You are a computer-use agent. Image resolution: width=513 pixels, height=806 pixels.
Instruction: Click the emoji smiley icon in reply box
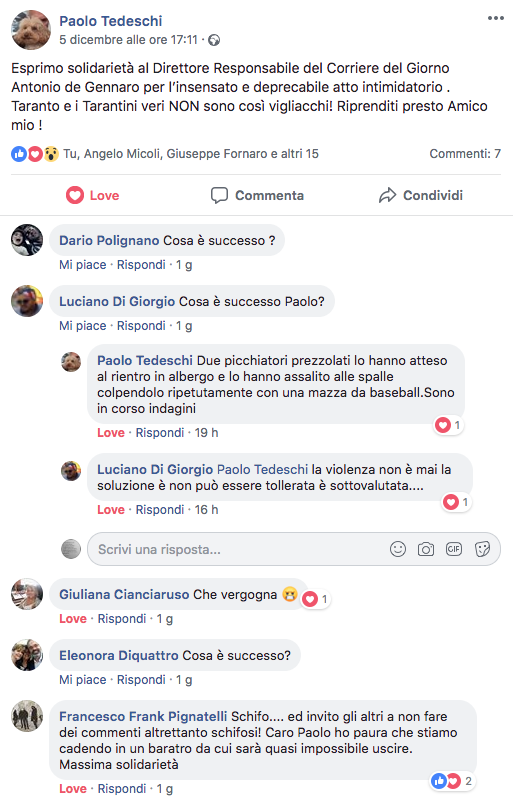pyautogui.click(x=398, y=549)
